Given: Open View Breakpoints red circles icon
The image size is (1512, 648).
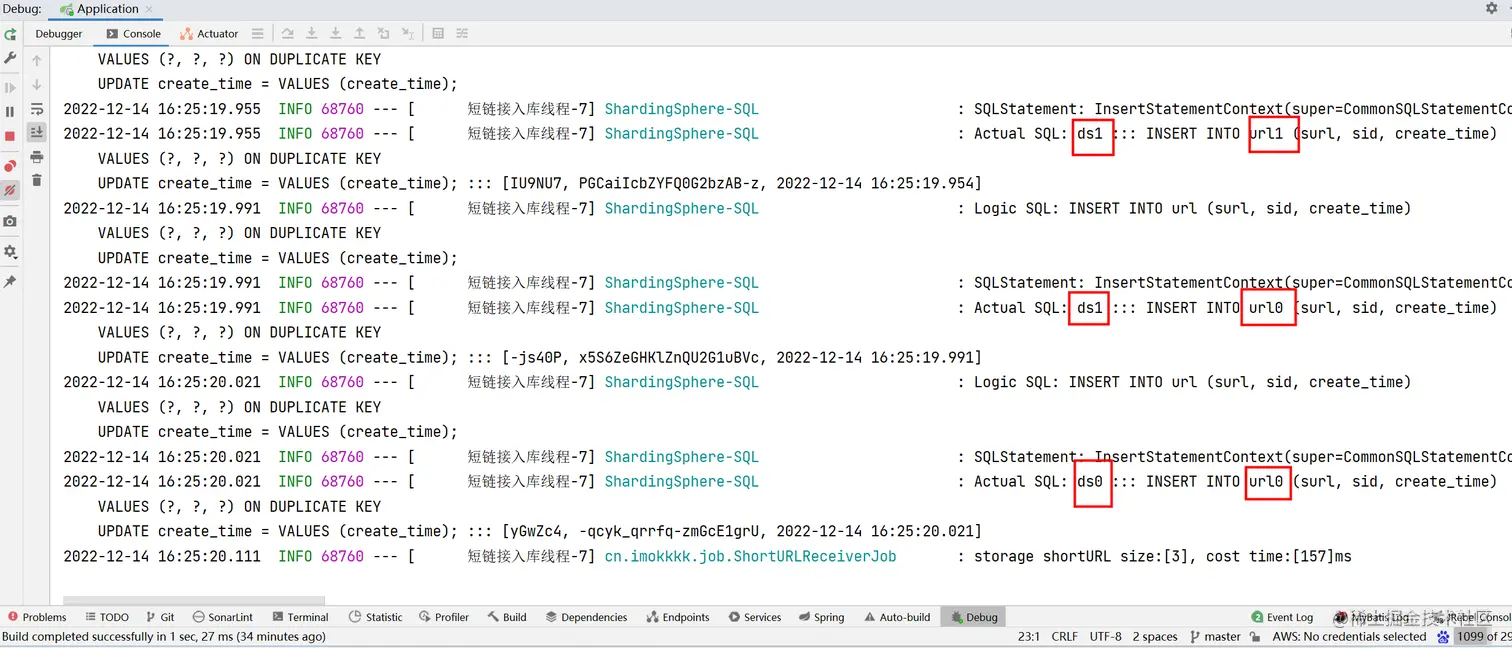Looking at the screenshot, I should (10, 166).
